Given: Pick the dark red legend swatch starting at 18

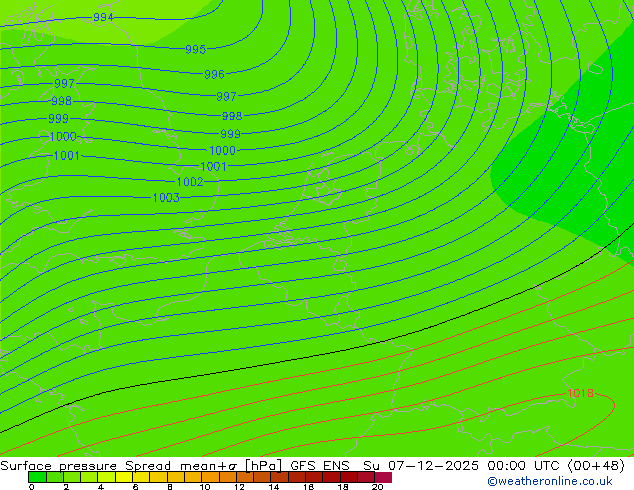Looking at the screenshot, I should [x=349, y=477].
